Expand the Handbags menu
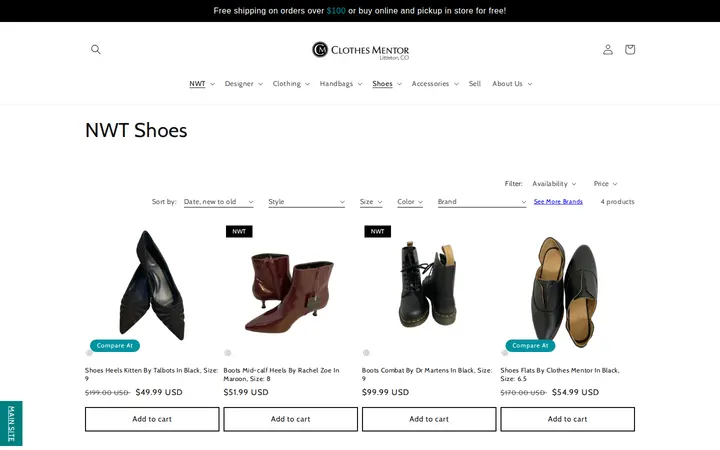The height and width of the screenshot is (450, 720). (x=341, y=84)
